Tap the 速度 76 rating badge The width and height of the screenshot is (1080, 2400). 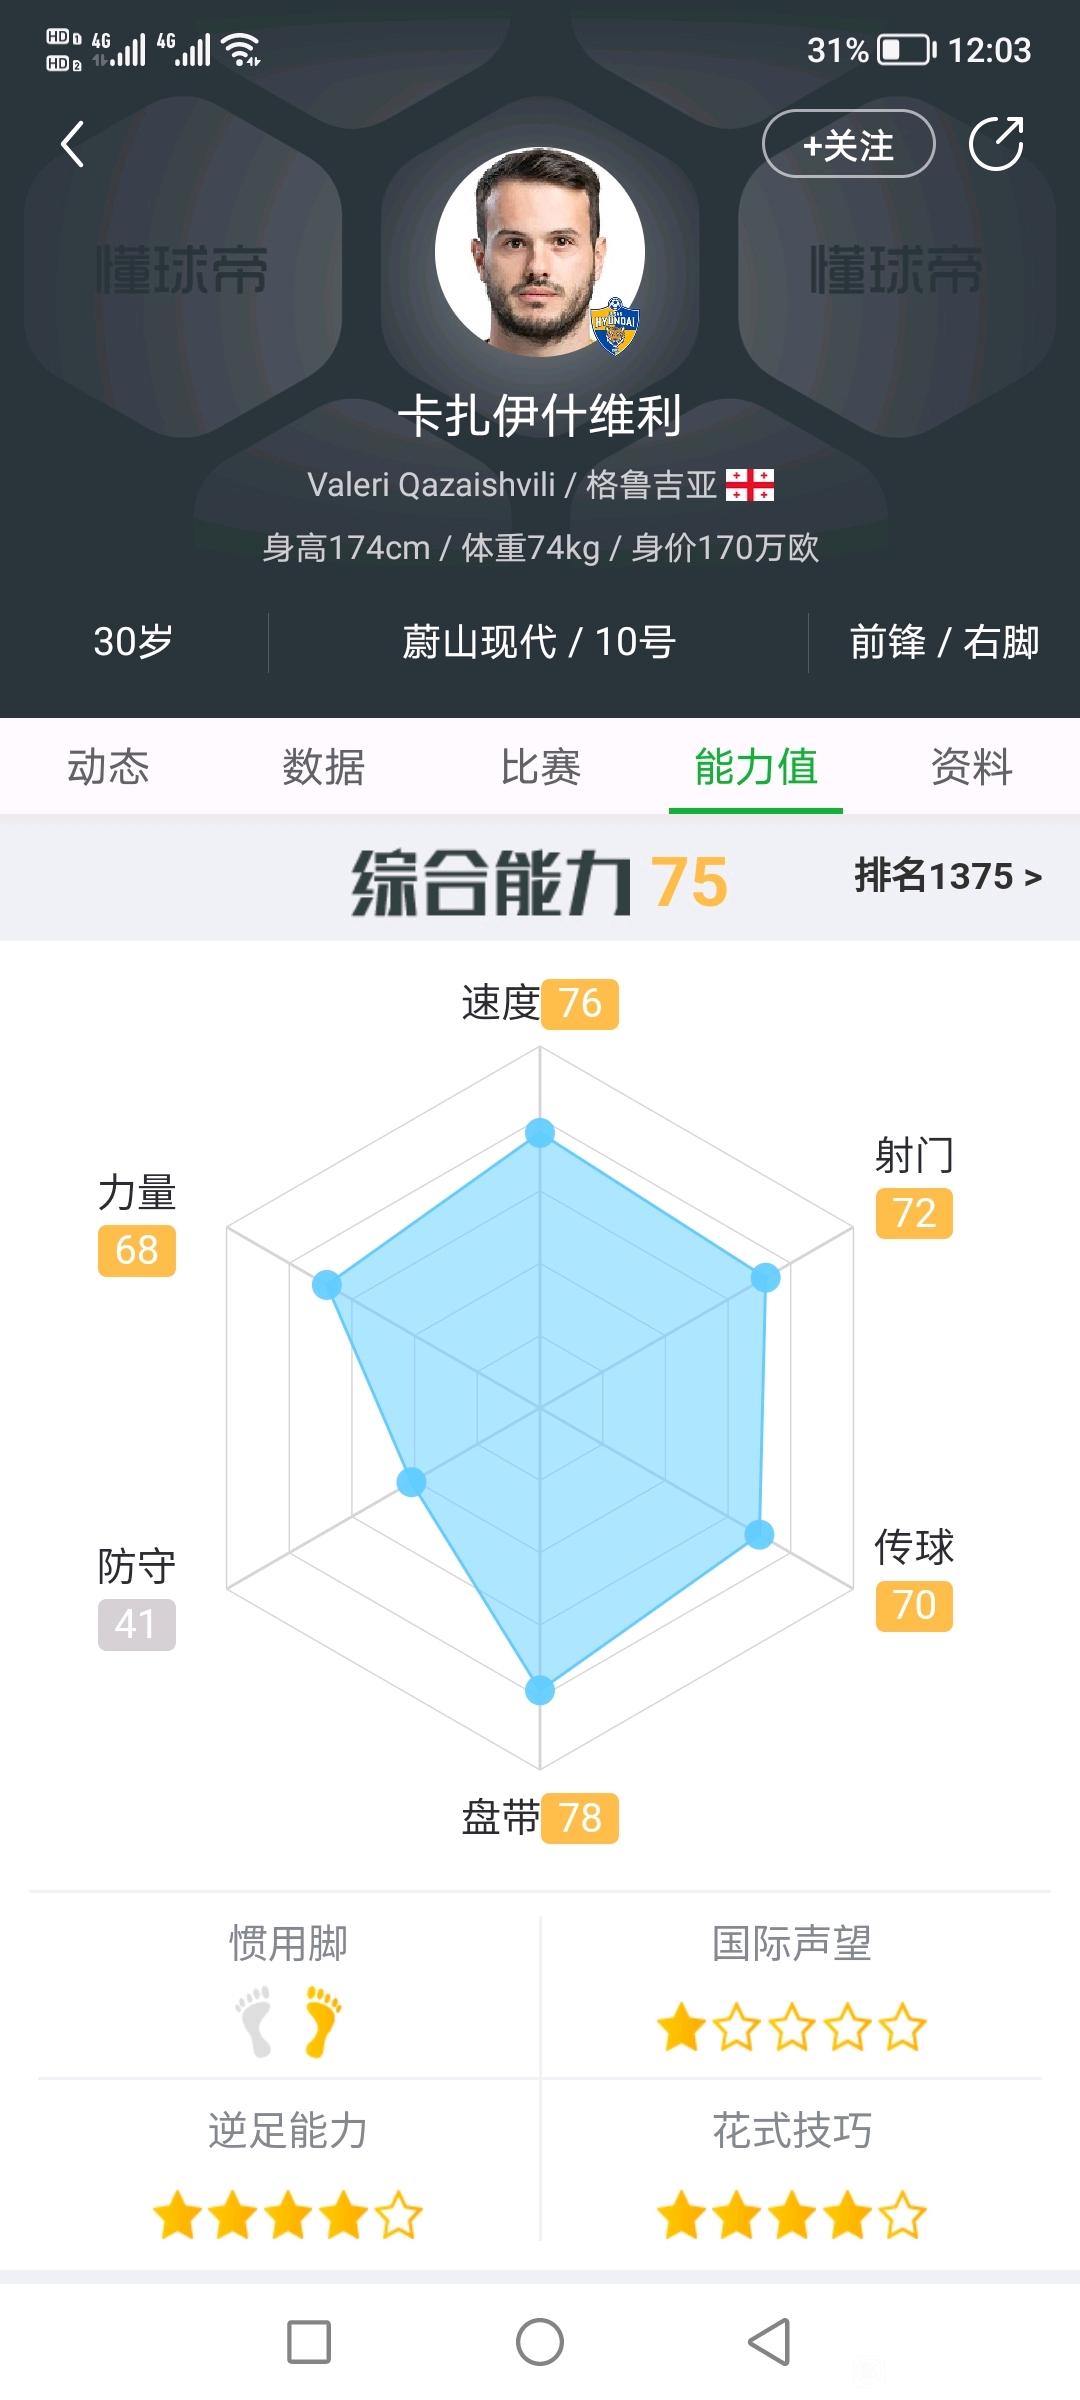(x=580, y=1003)
